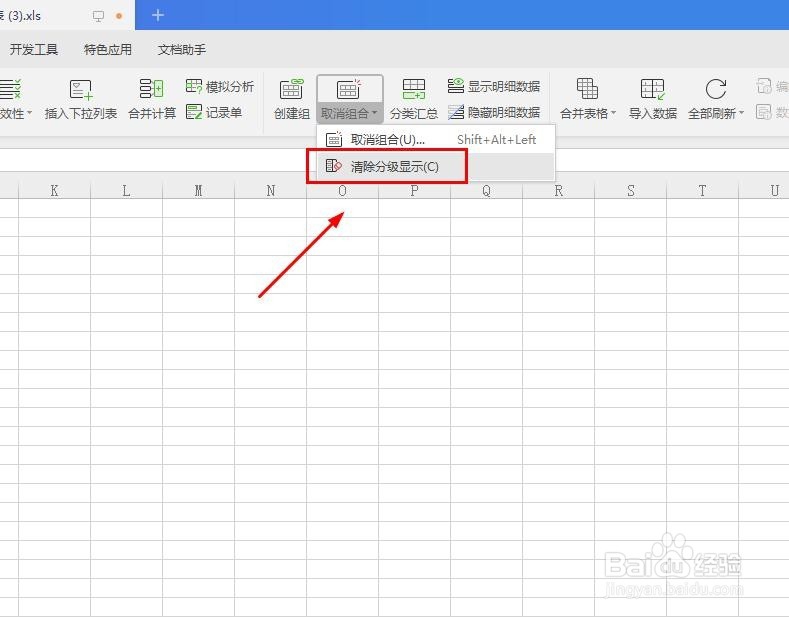Open Merge tables (合并表格) dropdown
789x617 pixels.
click(588, 100)
